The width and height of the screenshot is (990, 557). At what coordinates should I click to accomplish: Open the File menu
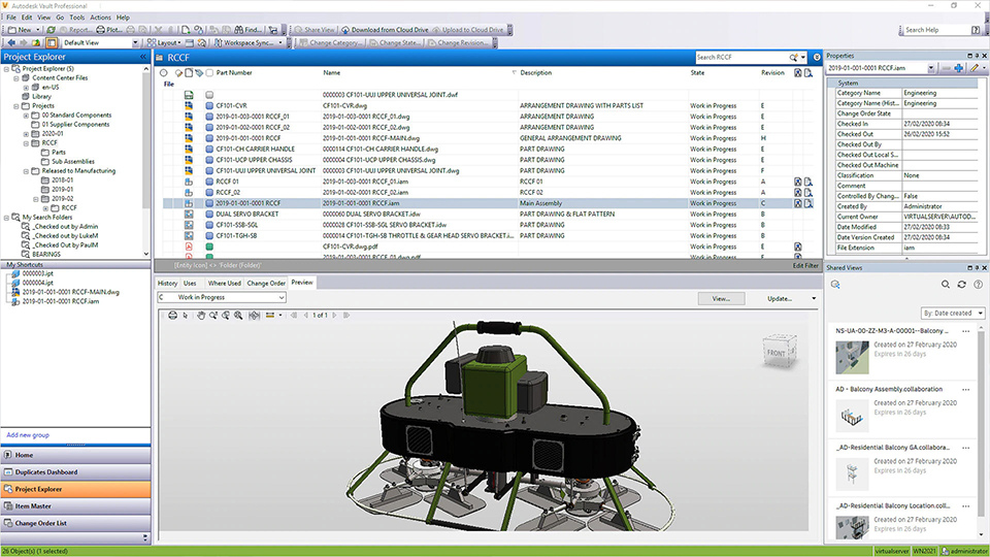tap(11, 18)
